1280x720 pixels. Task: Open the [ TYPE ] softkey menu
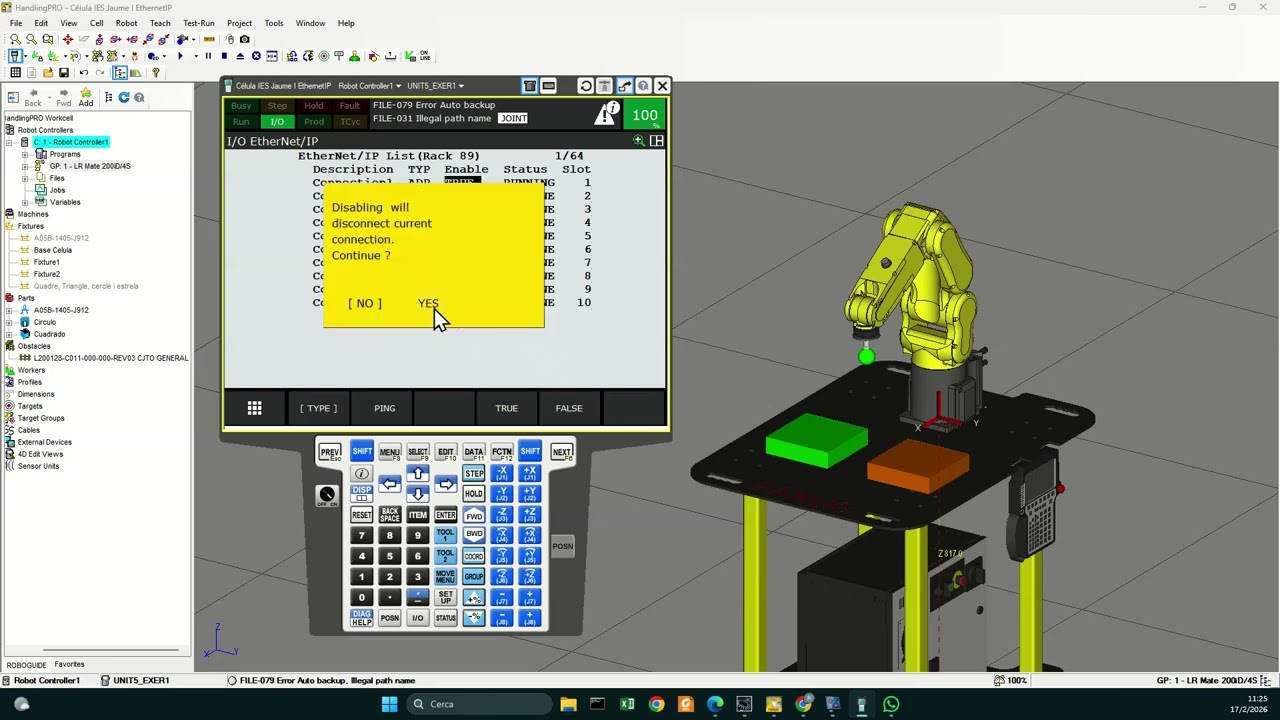click(319, 408)
